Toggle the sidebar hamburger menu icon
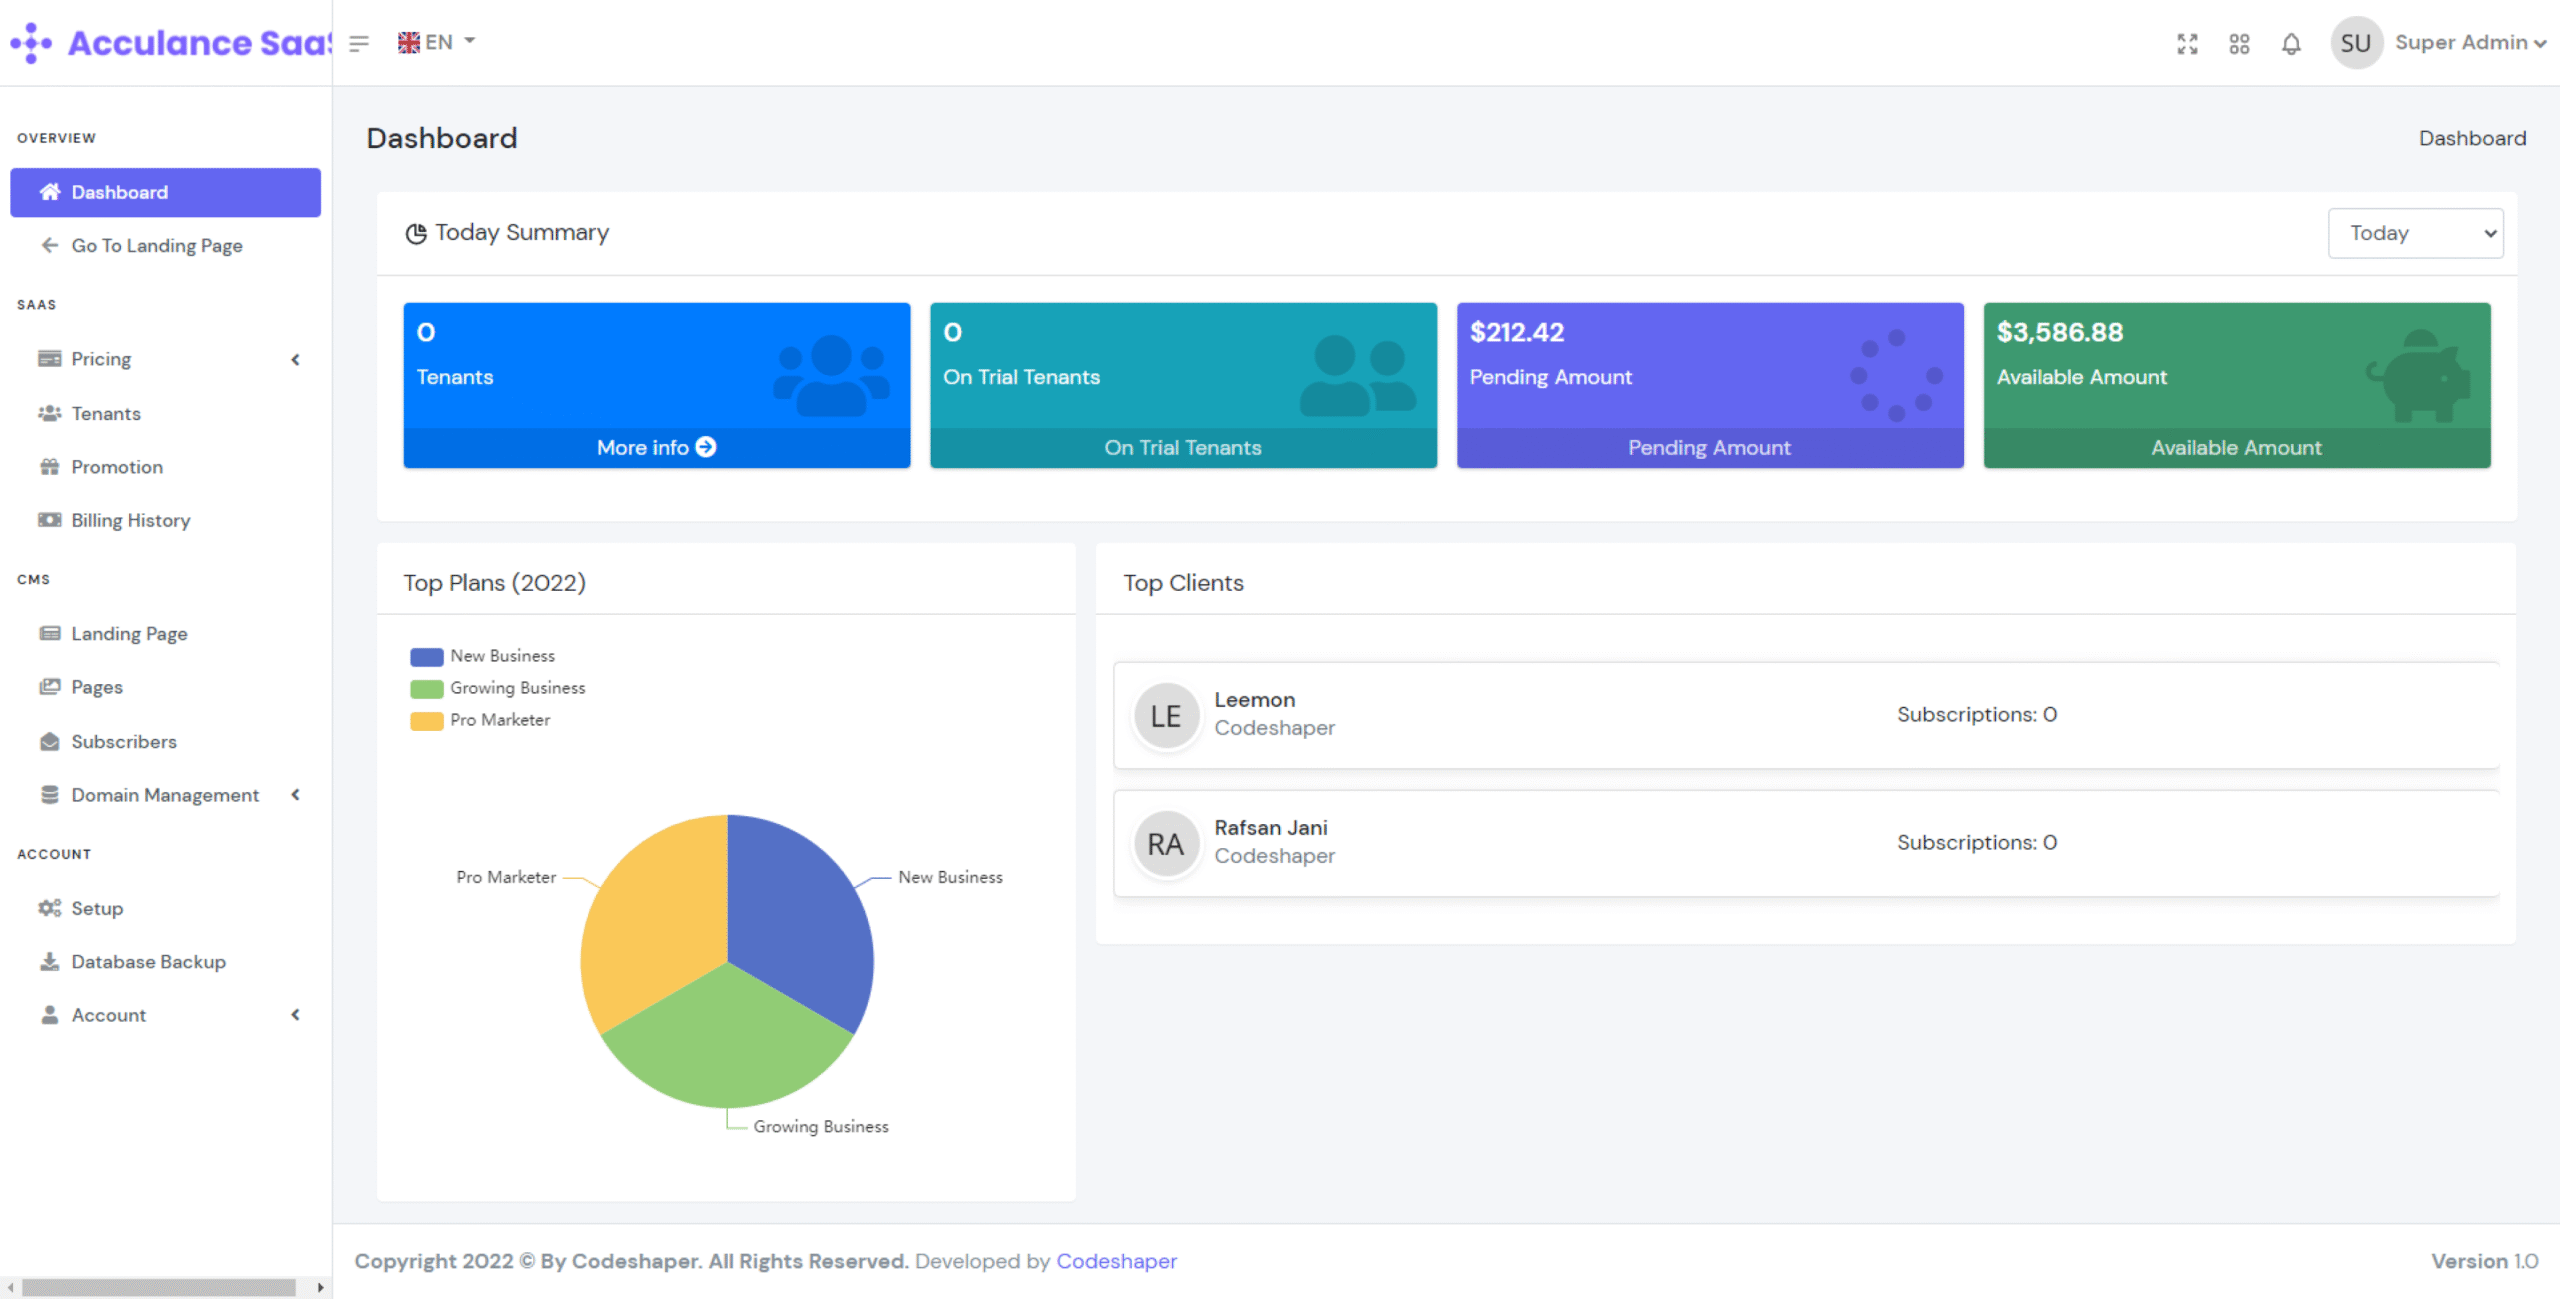This screenshot has height=1299, width=2560. point(359,43)
